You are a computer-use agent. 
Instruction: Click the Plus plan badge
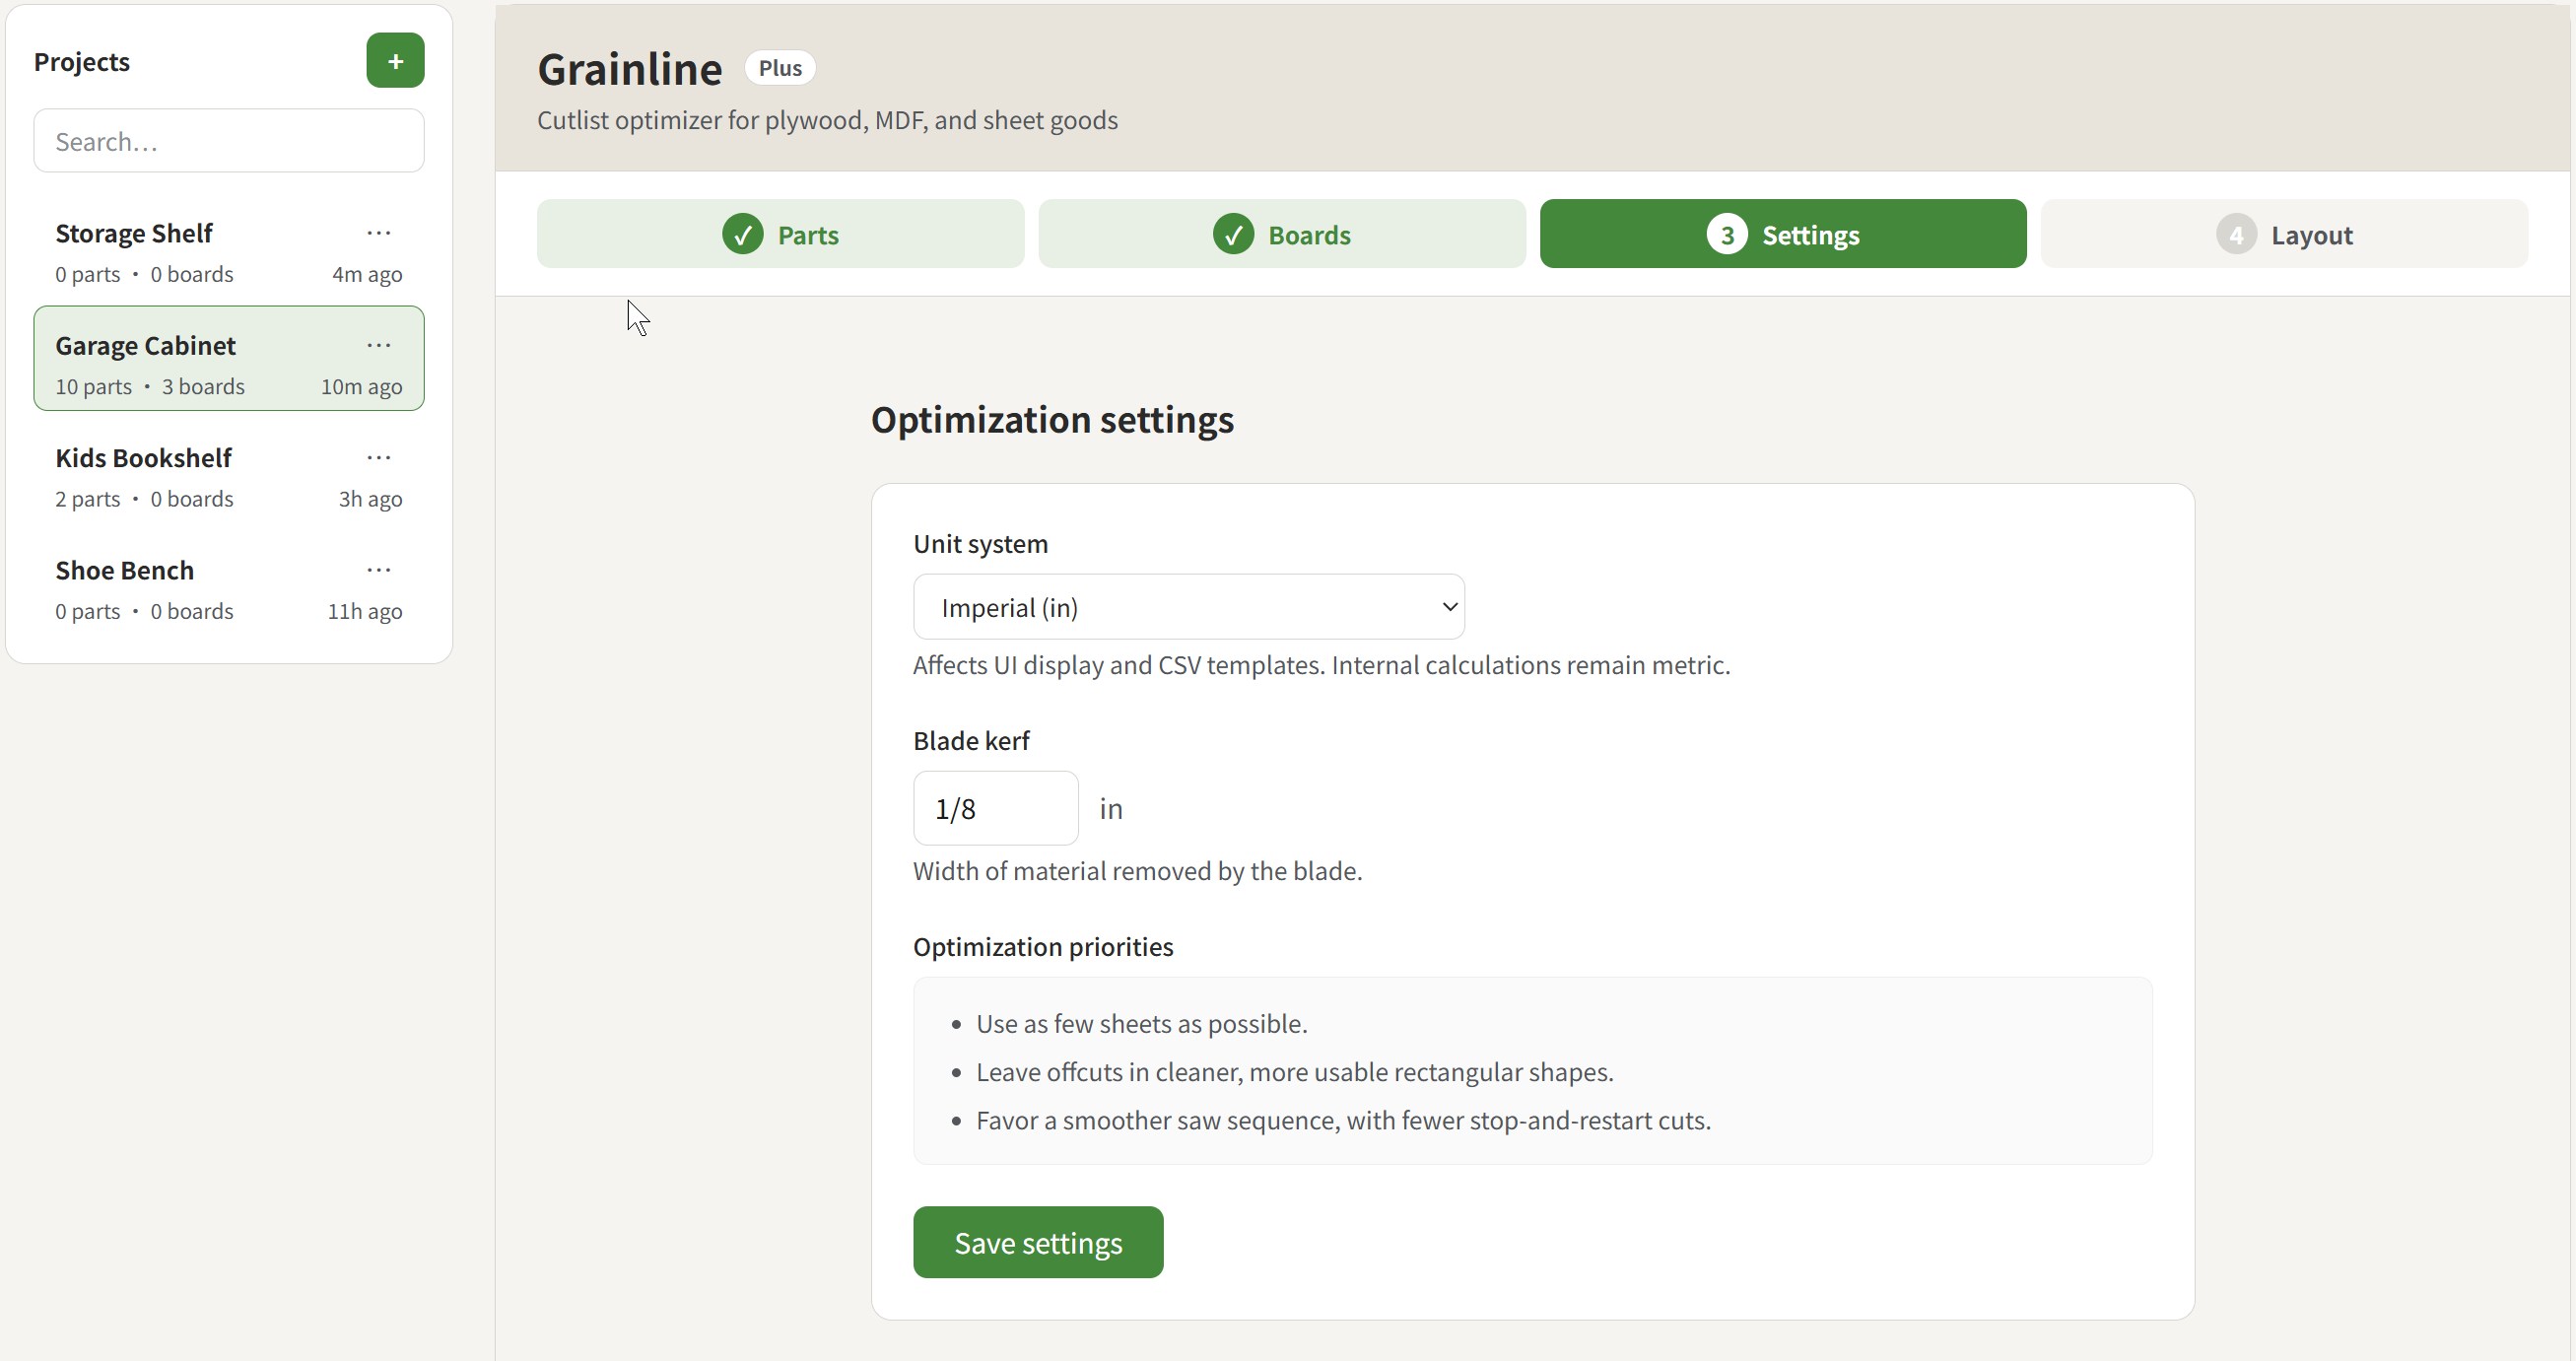(779, 68)
